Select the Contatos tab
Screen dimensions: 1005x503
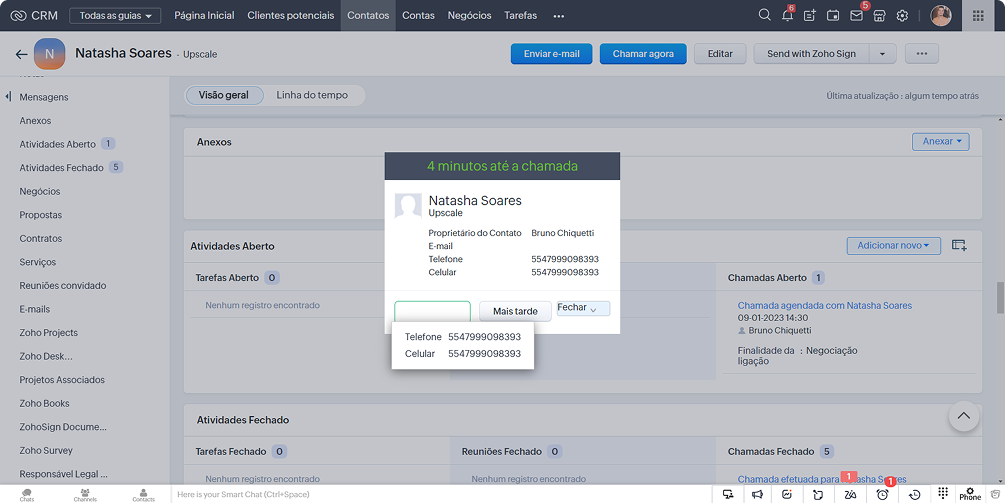point(368,15)
